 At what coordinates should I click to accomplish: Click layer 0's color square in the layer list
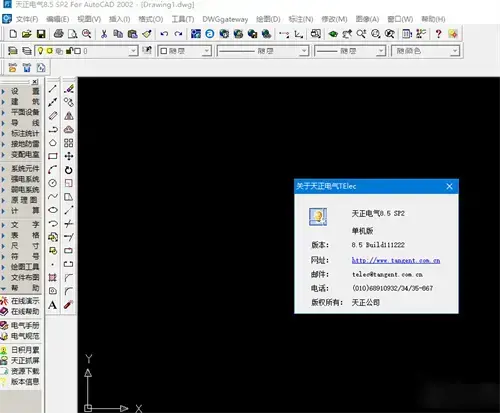click(x=77, y=51)
